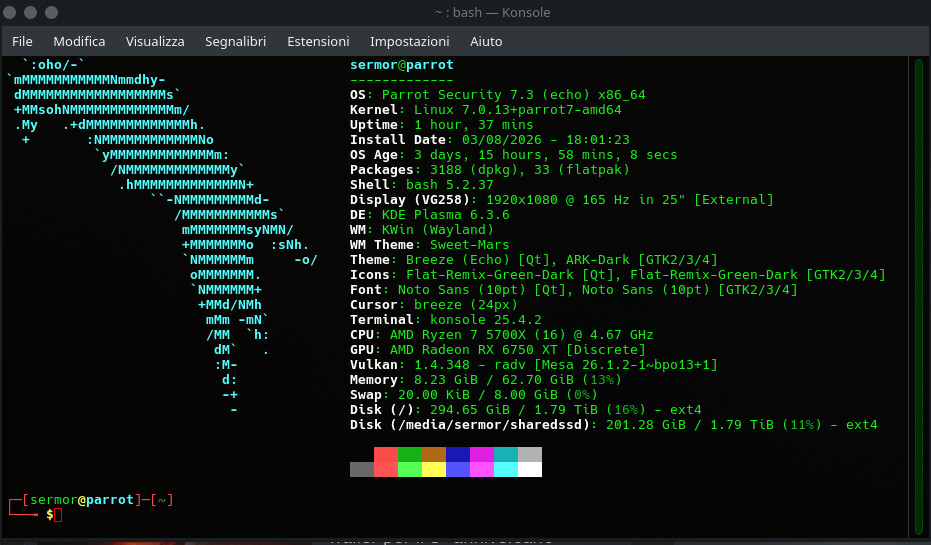Click the Disk (/) usage line

(525, 410)
